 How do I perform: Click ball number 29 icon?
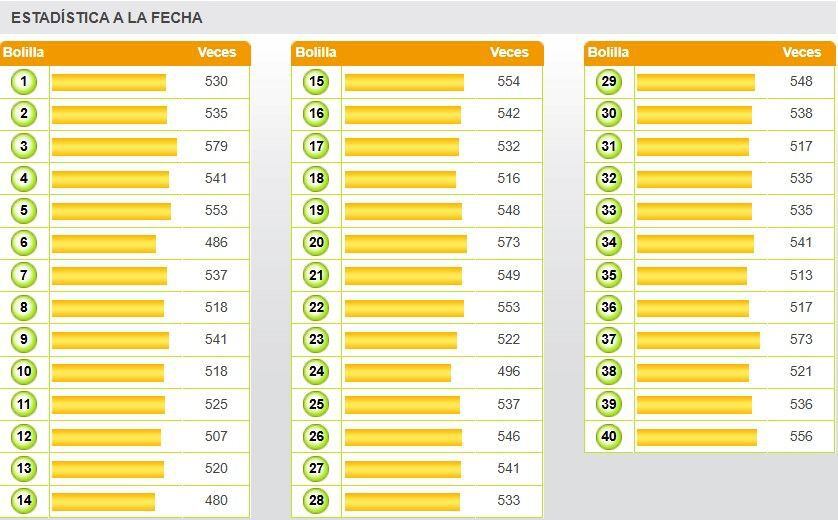[x=608, y=82]
